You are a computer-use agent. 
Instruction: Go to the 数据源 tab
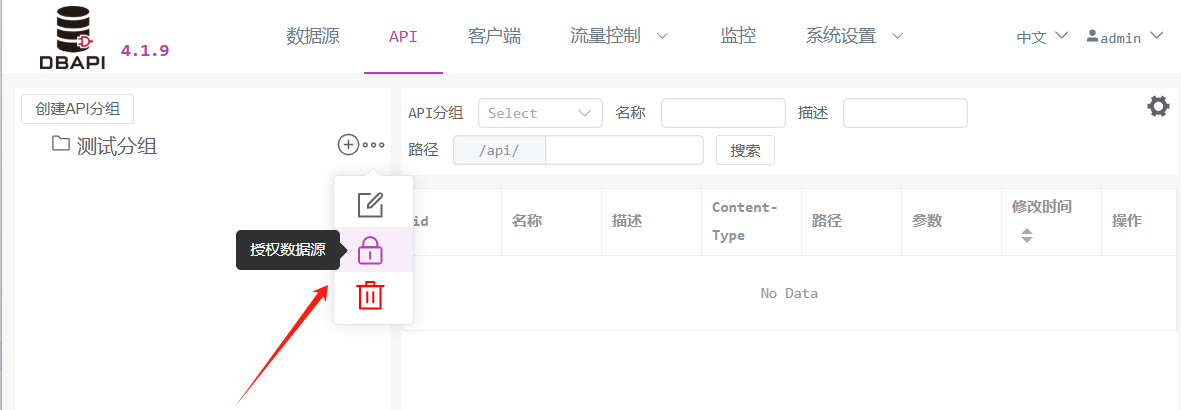[313, 35]
